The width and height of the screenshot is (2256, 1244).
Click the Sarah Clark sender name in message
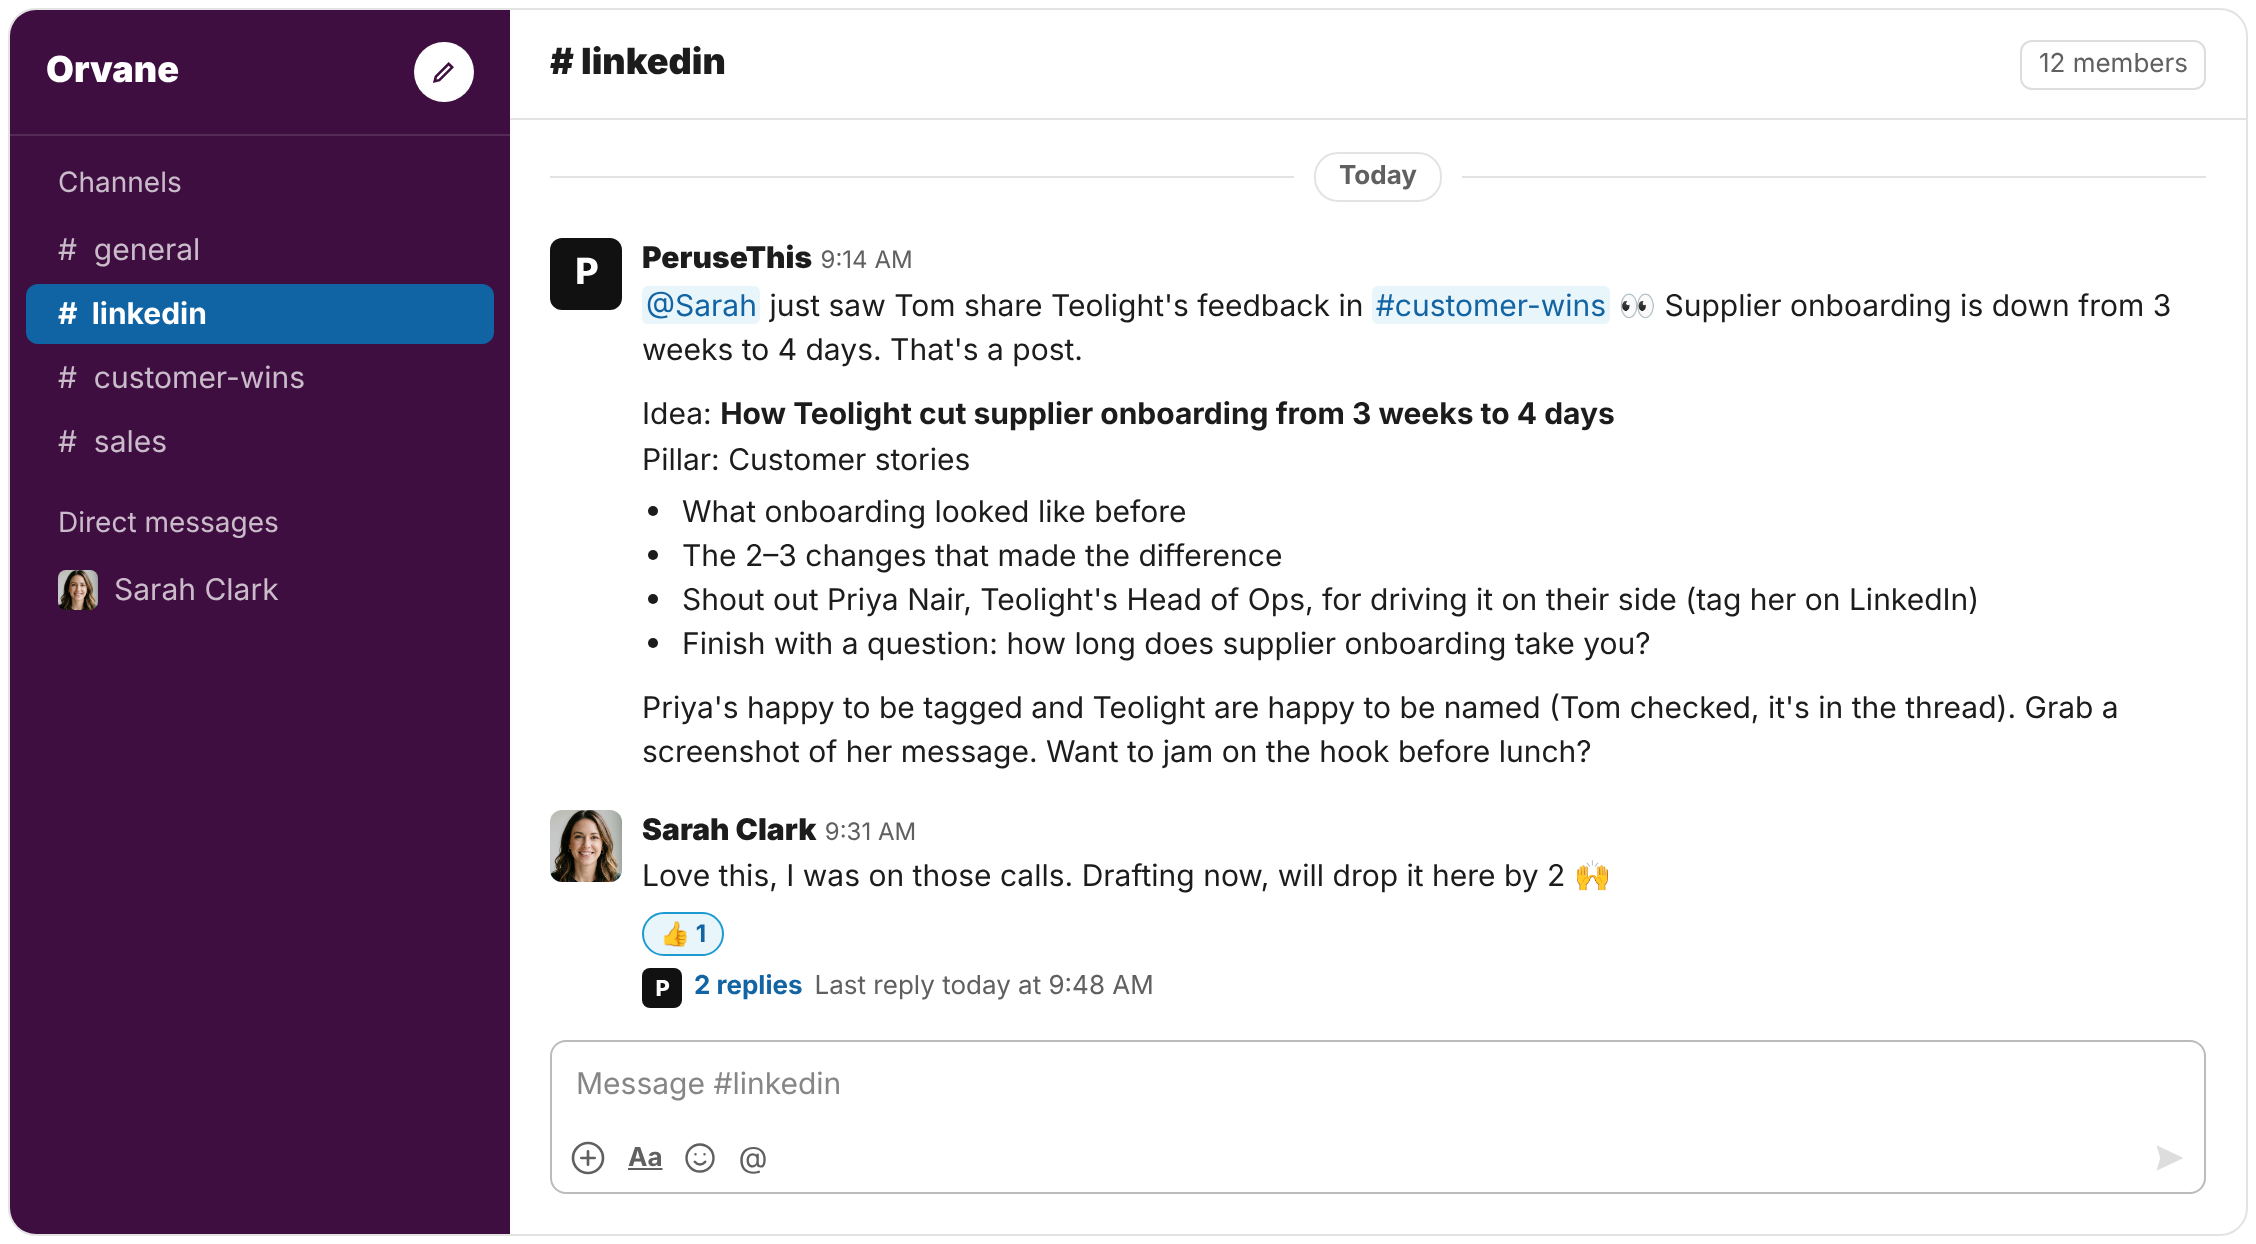pyautogui.click(x=729, y=830)
